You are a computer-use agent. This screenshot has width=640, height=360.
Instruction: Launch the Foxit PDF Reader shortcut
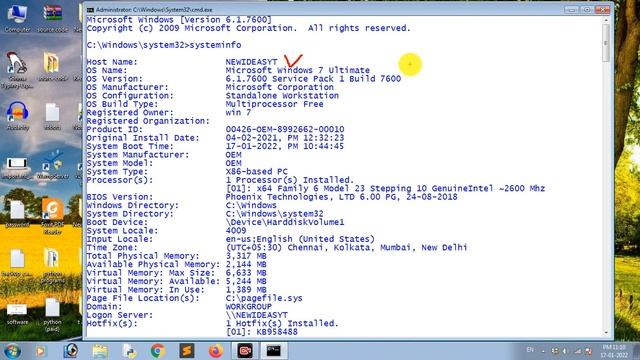pyautogui.click(x=52, y=215)
